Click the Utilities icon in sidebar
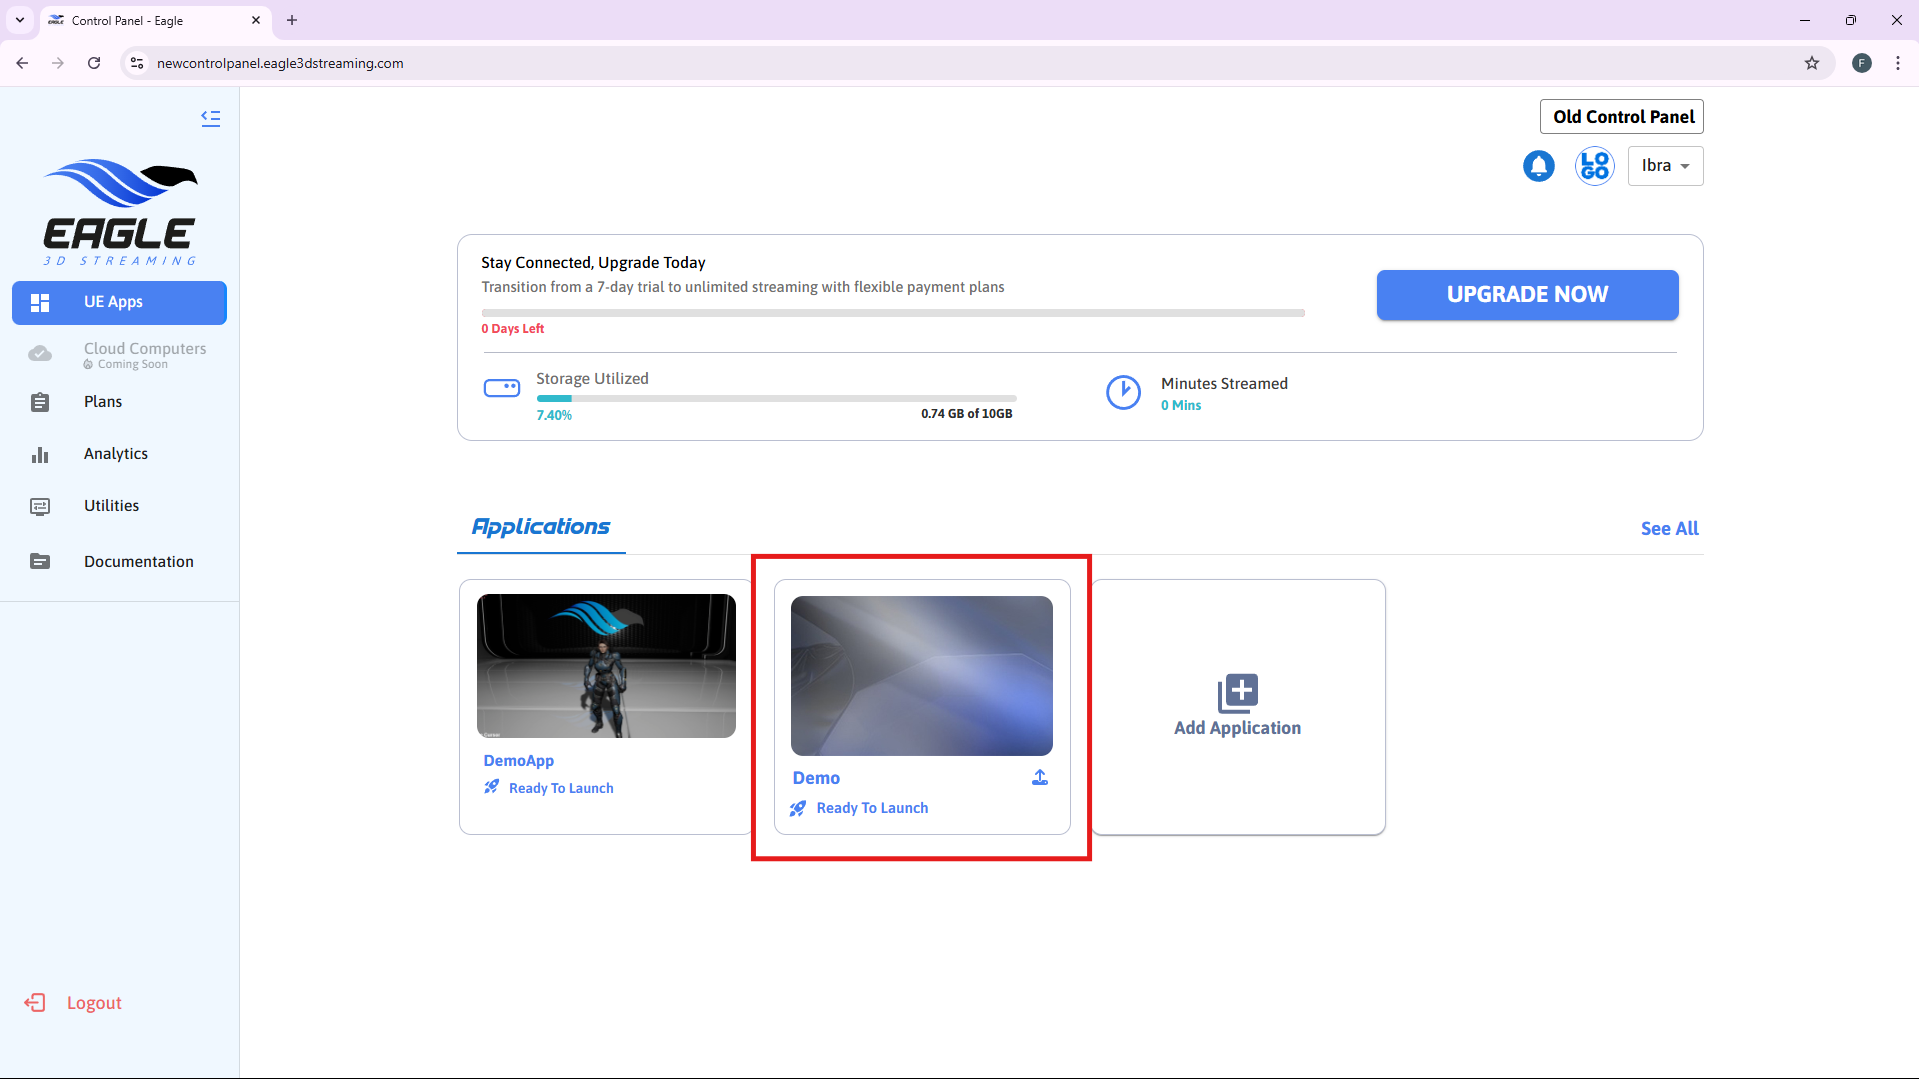 40,507
